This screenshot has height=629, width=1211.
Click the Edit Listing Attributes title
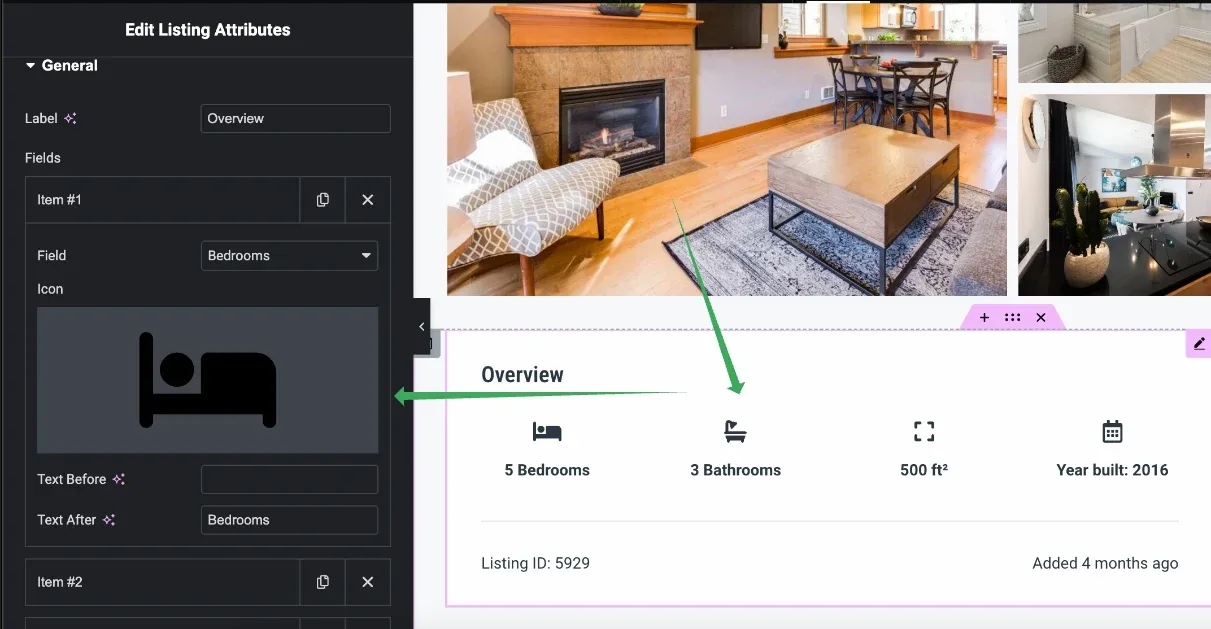208,30
